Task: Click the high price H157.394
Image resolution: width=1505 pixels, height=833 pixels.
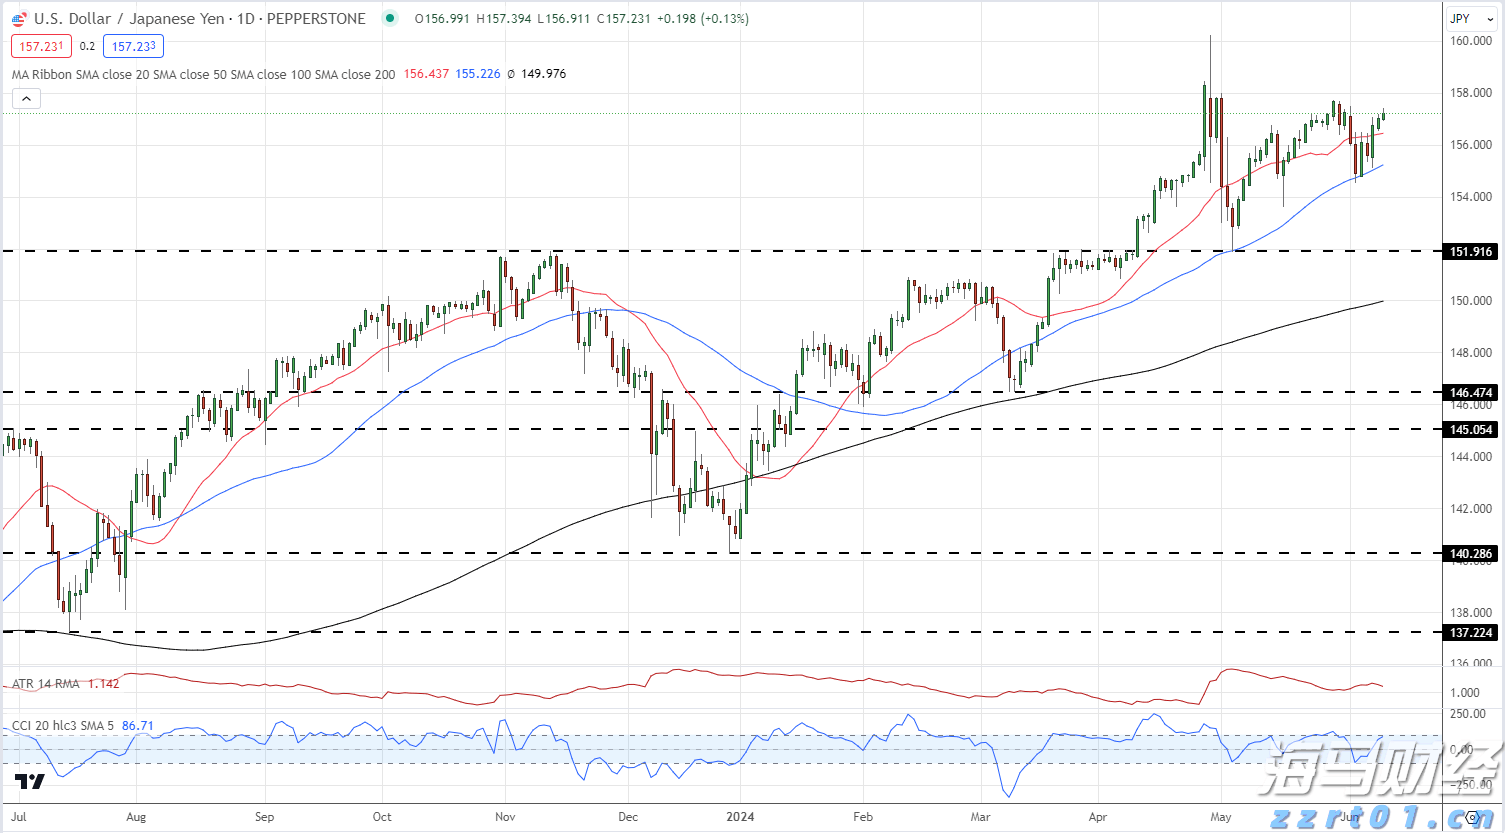Action: click(x=504, y=19)
